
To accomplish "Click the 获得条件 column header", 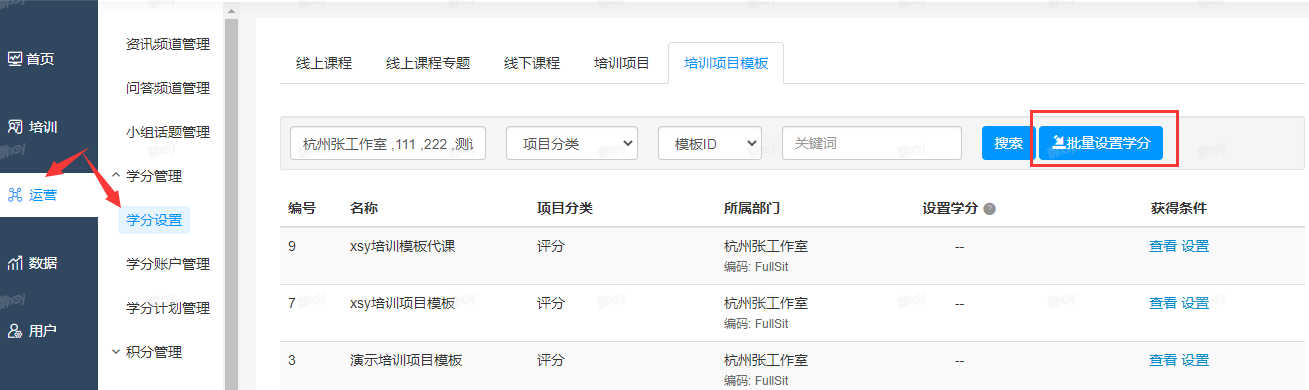I will [1179, 208].
